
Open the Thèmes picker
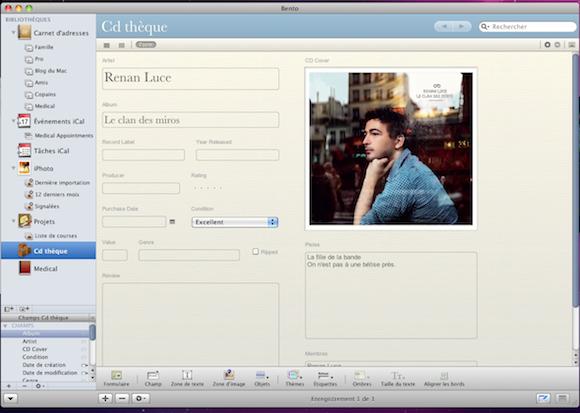click(x=294, y=375)
